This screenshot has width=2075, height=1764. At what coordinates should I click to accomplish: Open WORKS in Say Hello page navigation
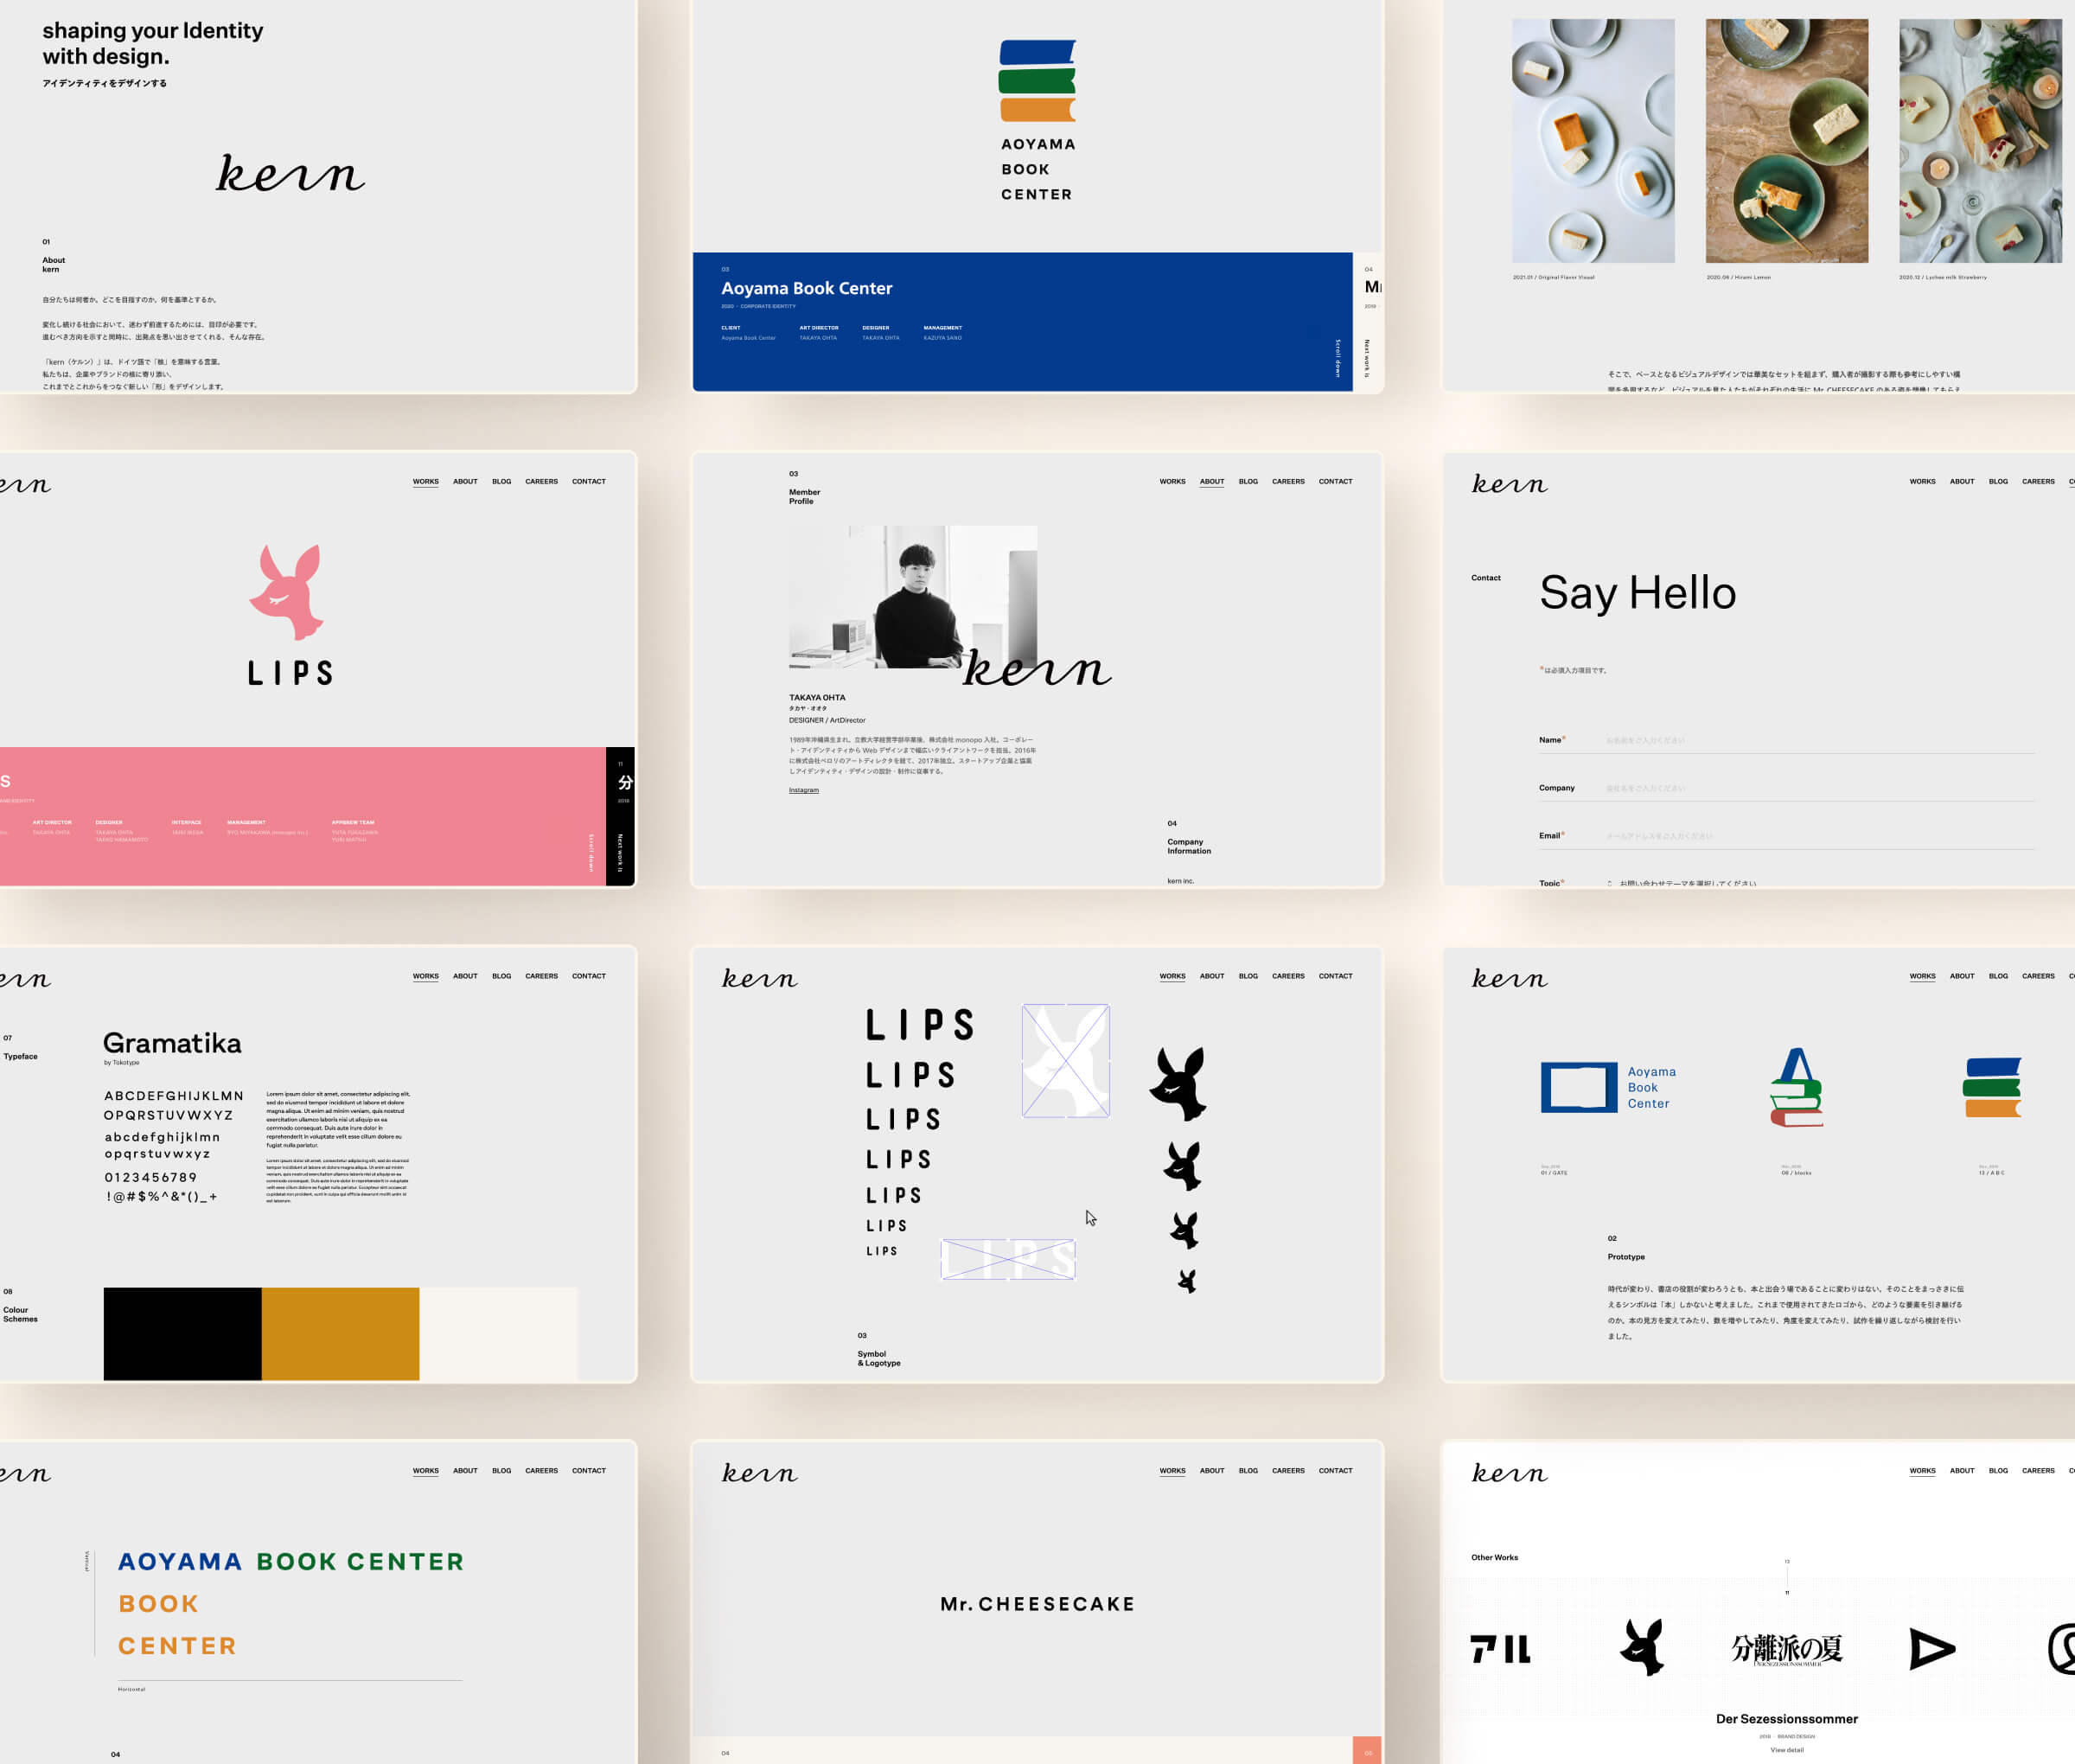point(1922,482)
